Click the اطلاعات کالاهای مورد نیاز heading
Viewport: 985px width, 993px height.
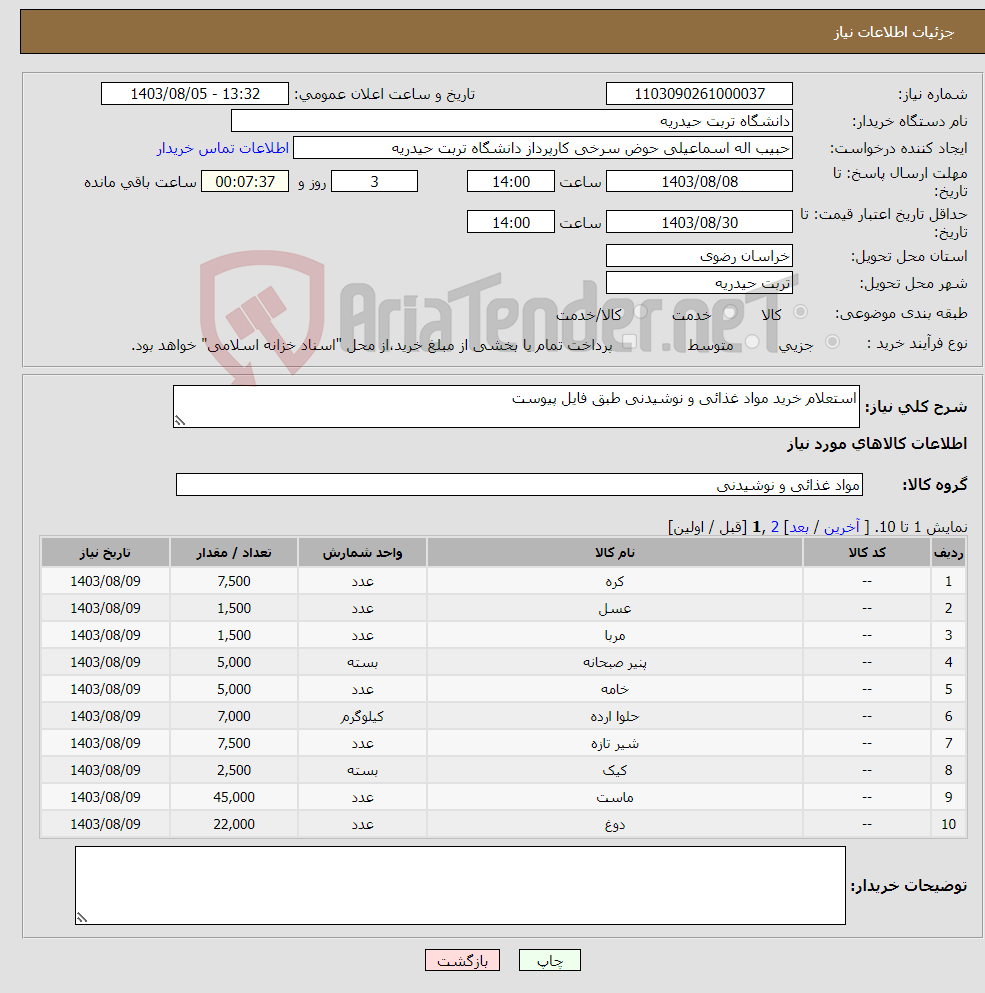[x=877, y=444]
